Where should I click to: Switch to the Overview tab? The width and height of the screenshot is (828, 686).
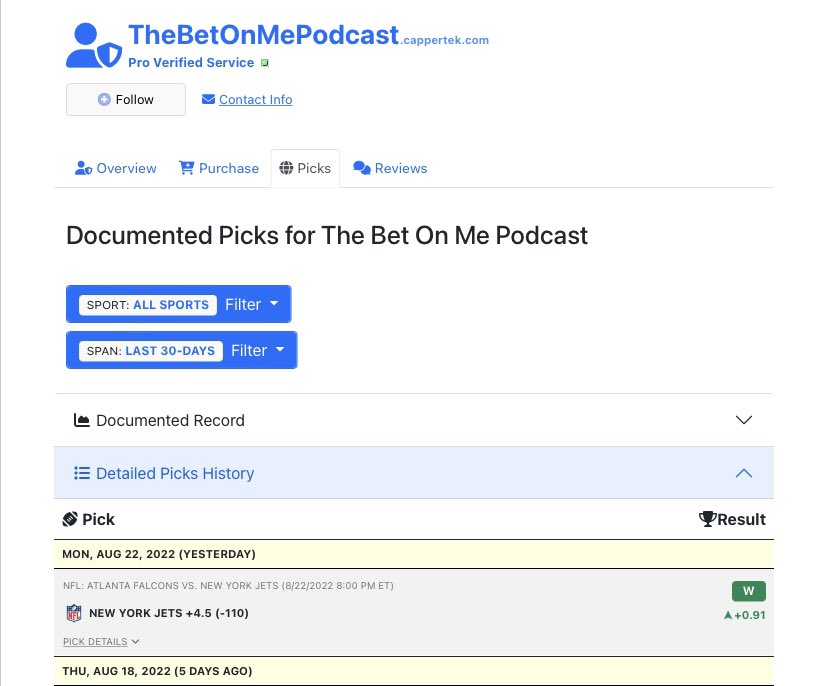[x=116, y=168]
